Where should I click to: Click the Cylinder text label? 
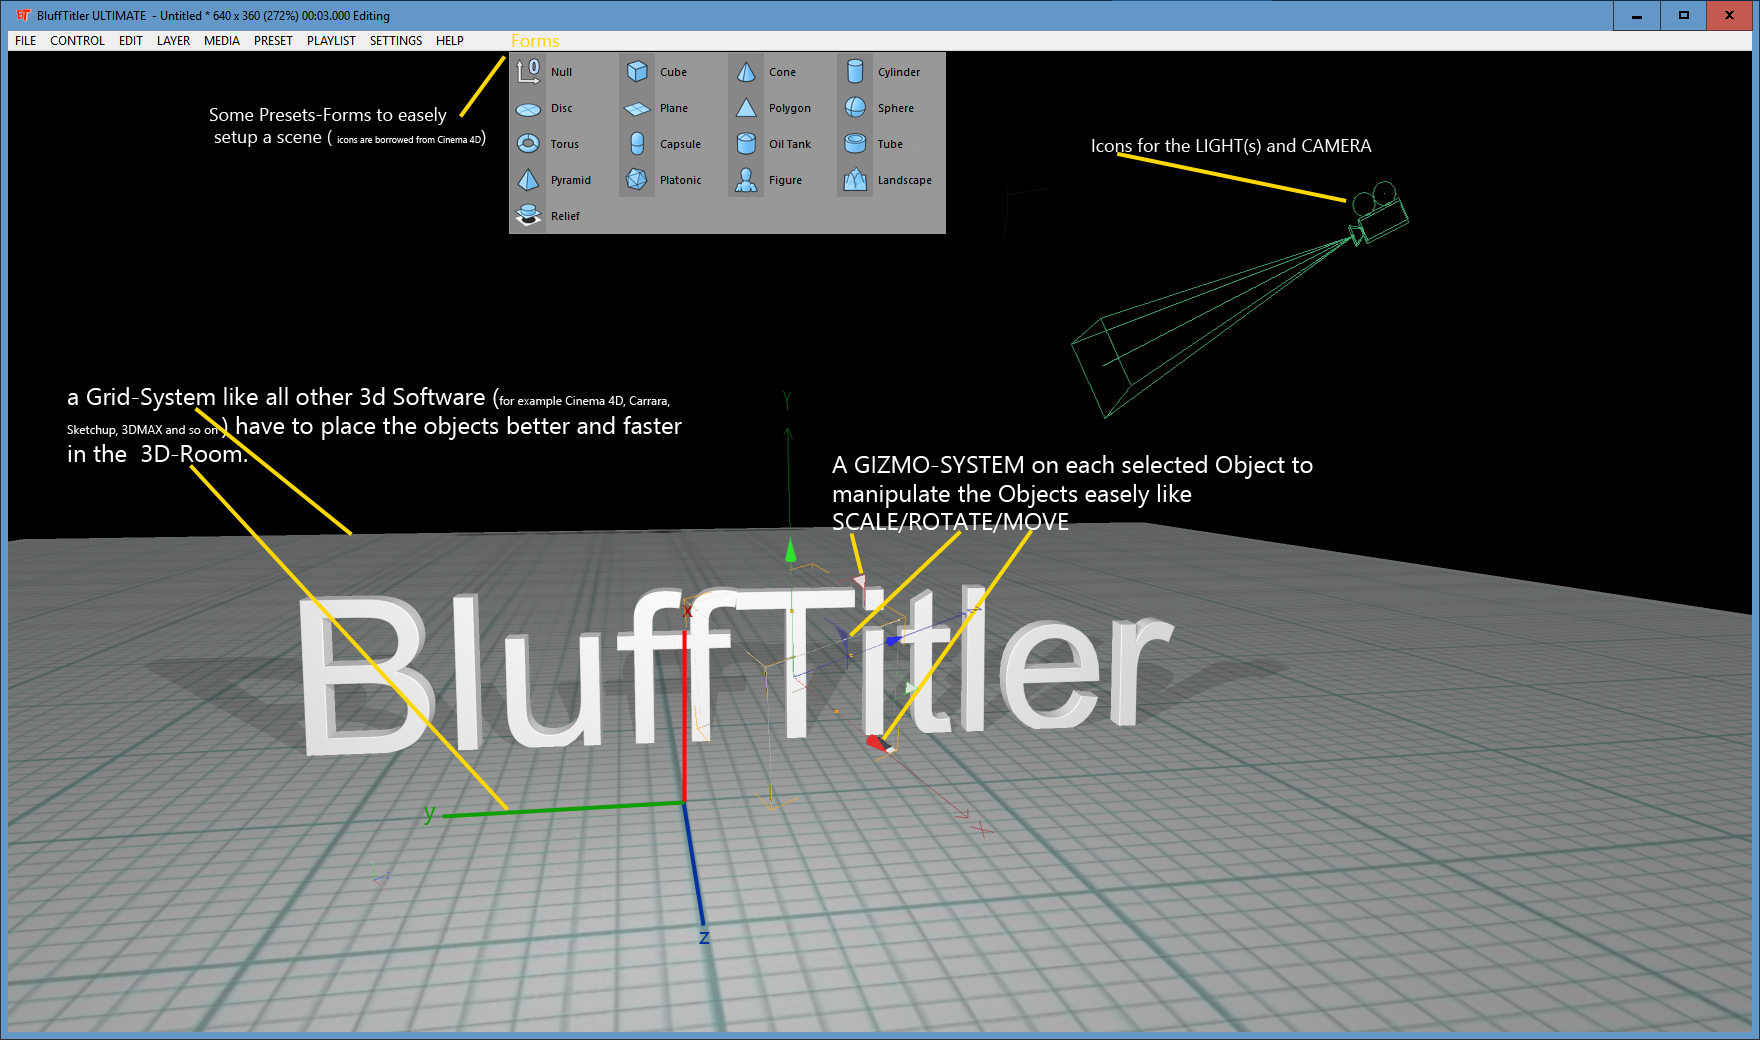click(899, 72)
